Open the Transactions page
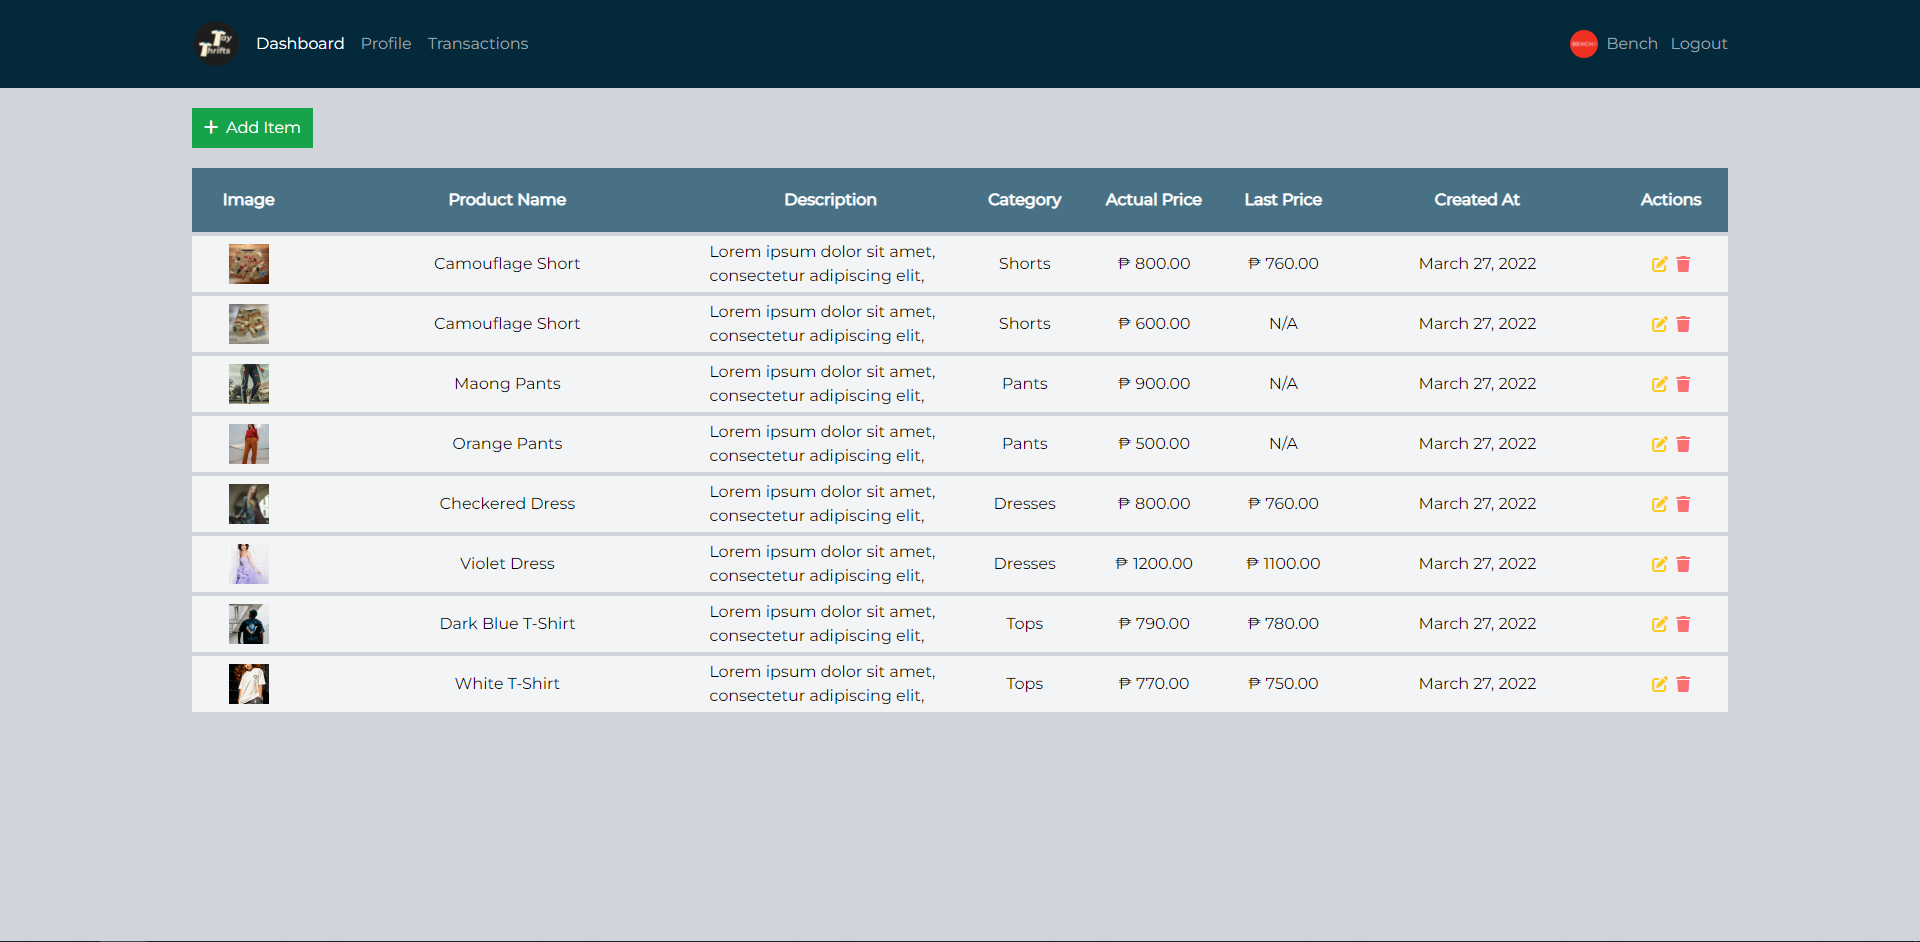1920x942 pixels. tap(478, 44)
